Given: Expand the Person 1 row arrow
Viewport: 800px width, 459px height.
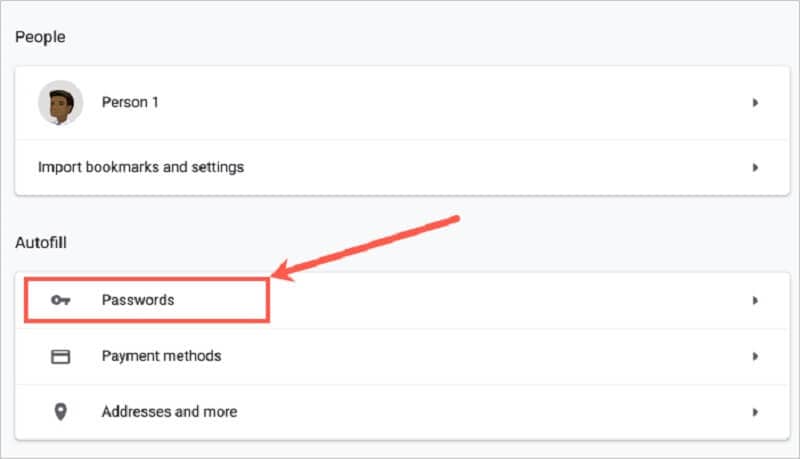Looking at the screenshot, I should click(756, 103).
